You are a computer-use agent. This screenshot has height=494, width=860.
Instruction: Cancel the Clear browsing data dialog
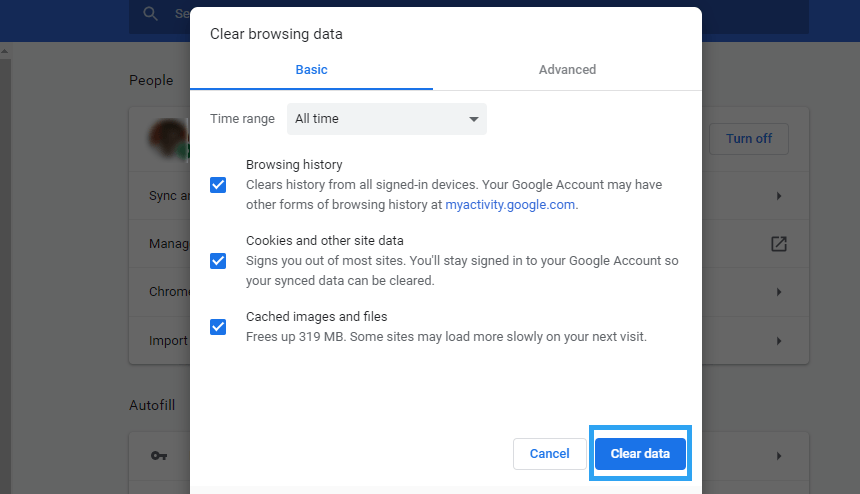tap(549, 454)
